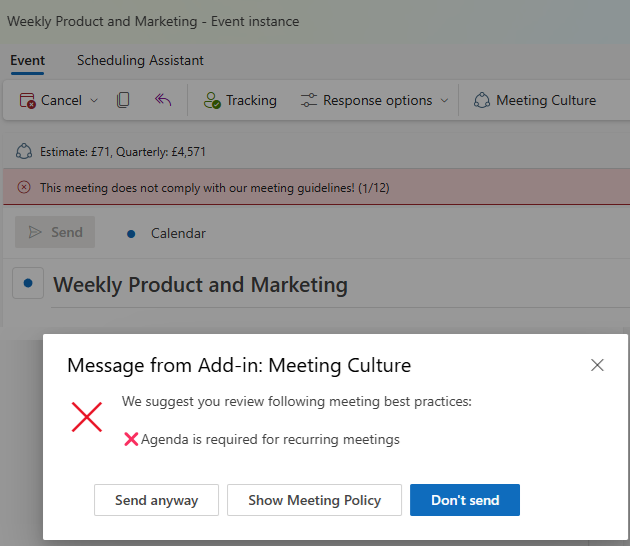Click the purple reply-all arrow icon

pyautogui.click(x=163, y=100)
